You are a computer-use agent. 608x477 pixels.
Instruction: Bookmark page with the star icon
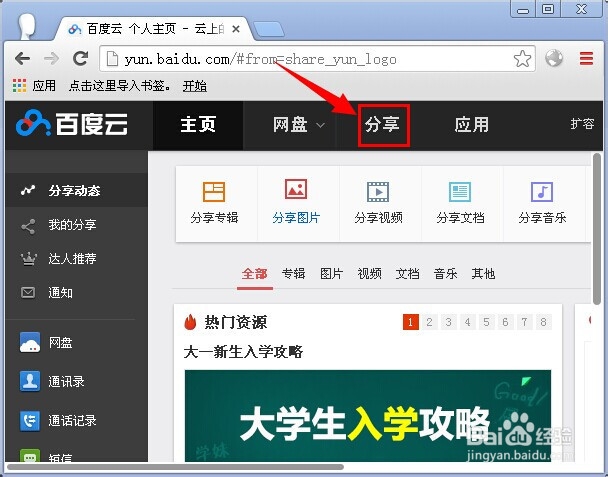[522, 59]
